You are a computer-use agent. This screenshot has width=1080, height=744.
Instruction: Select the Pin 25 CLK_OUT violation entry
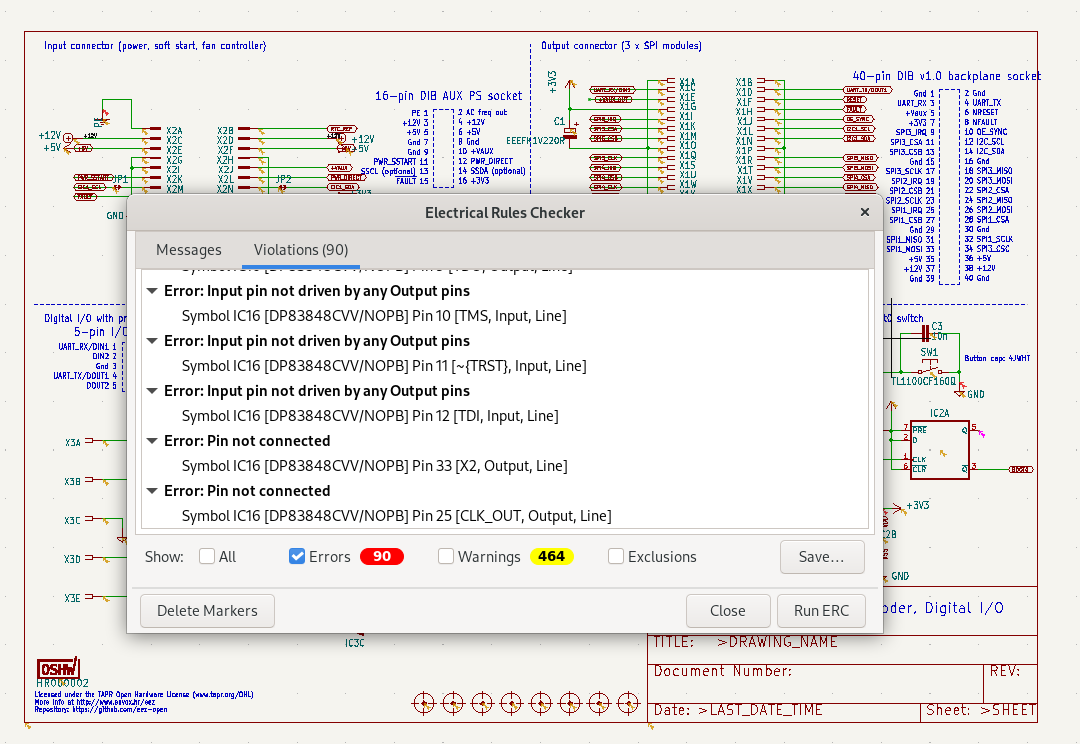[396, 516]
